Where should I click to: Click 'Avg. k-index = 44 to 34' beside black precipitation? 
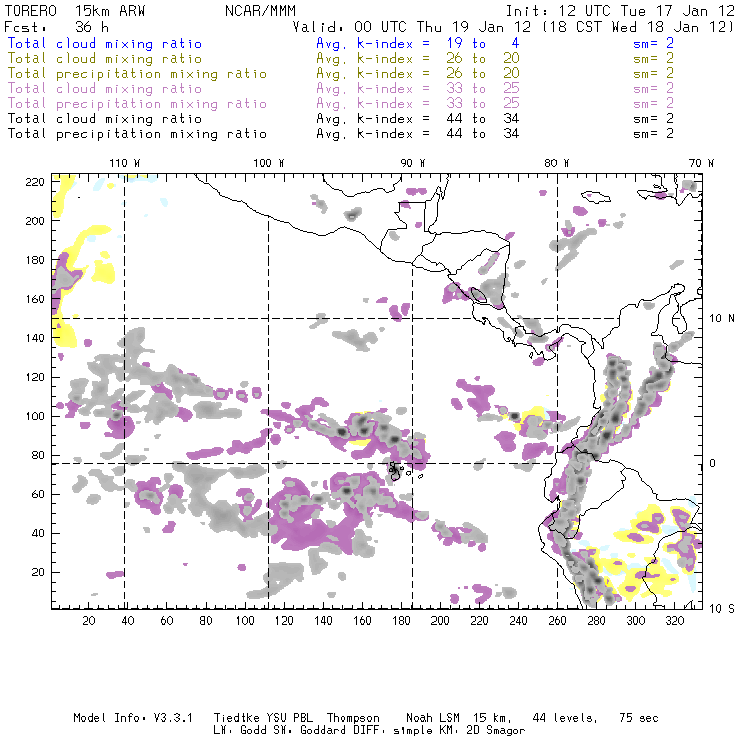[418, 134]
